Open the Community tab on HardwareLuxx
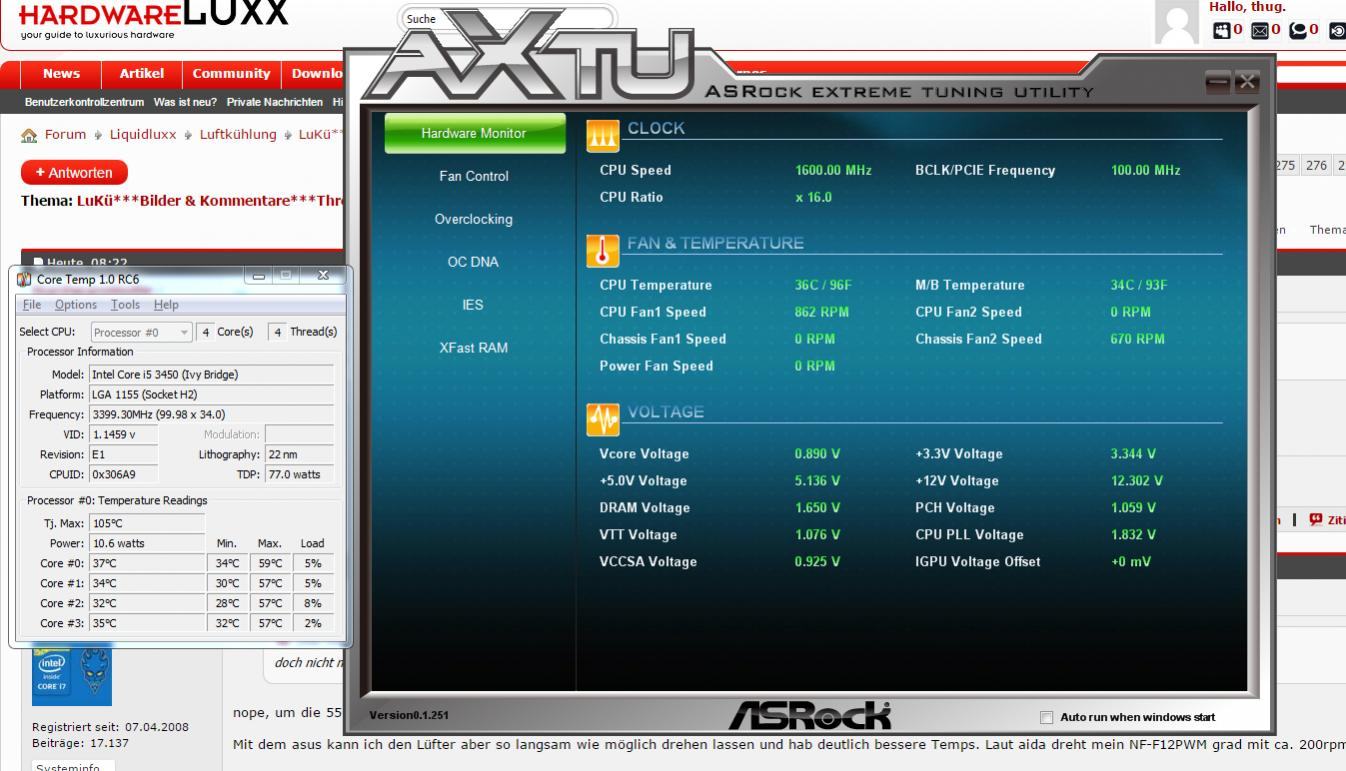The image size is (1346, 771). click(231, 74)
